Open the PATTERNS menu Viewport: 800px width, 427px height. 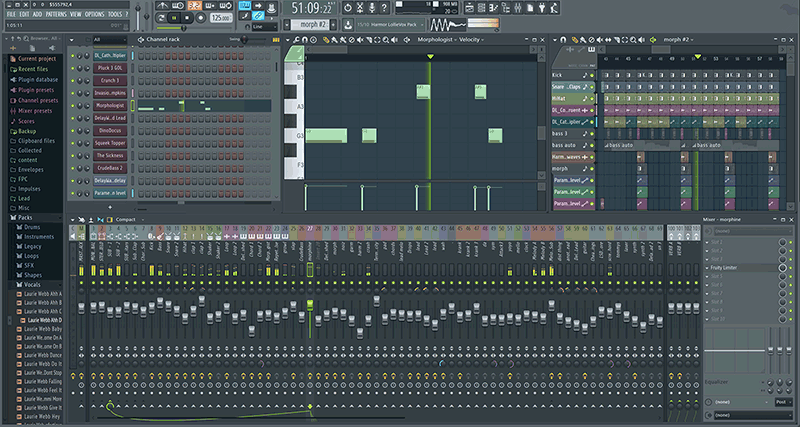coord(56,14)
